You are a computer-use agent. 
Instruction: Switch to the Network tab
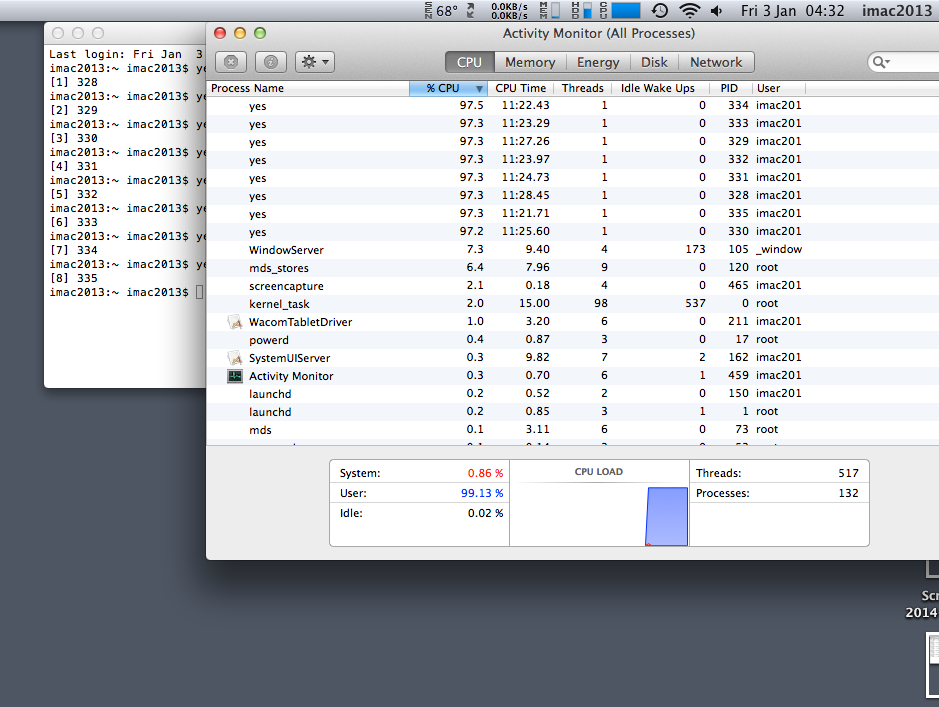[716, 62]
